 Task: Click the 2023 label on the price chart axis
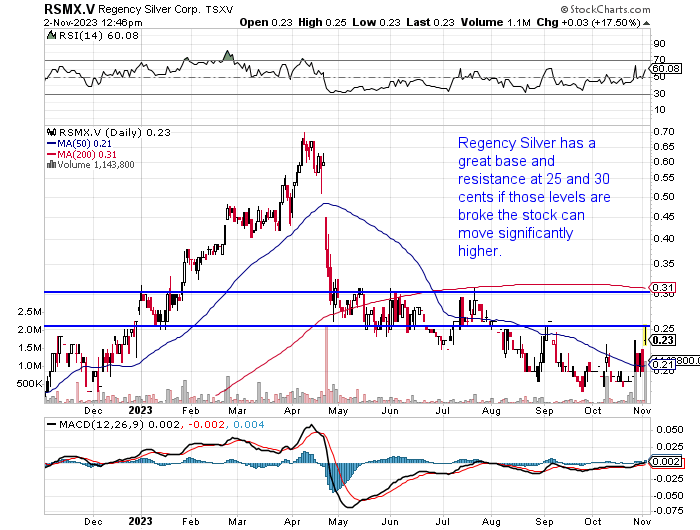141,410
